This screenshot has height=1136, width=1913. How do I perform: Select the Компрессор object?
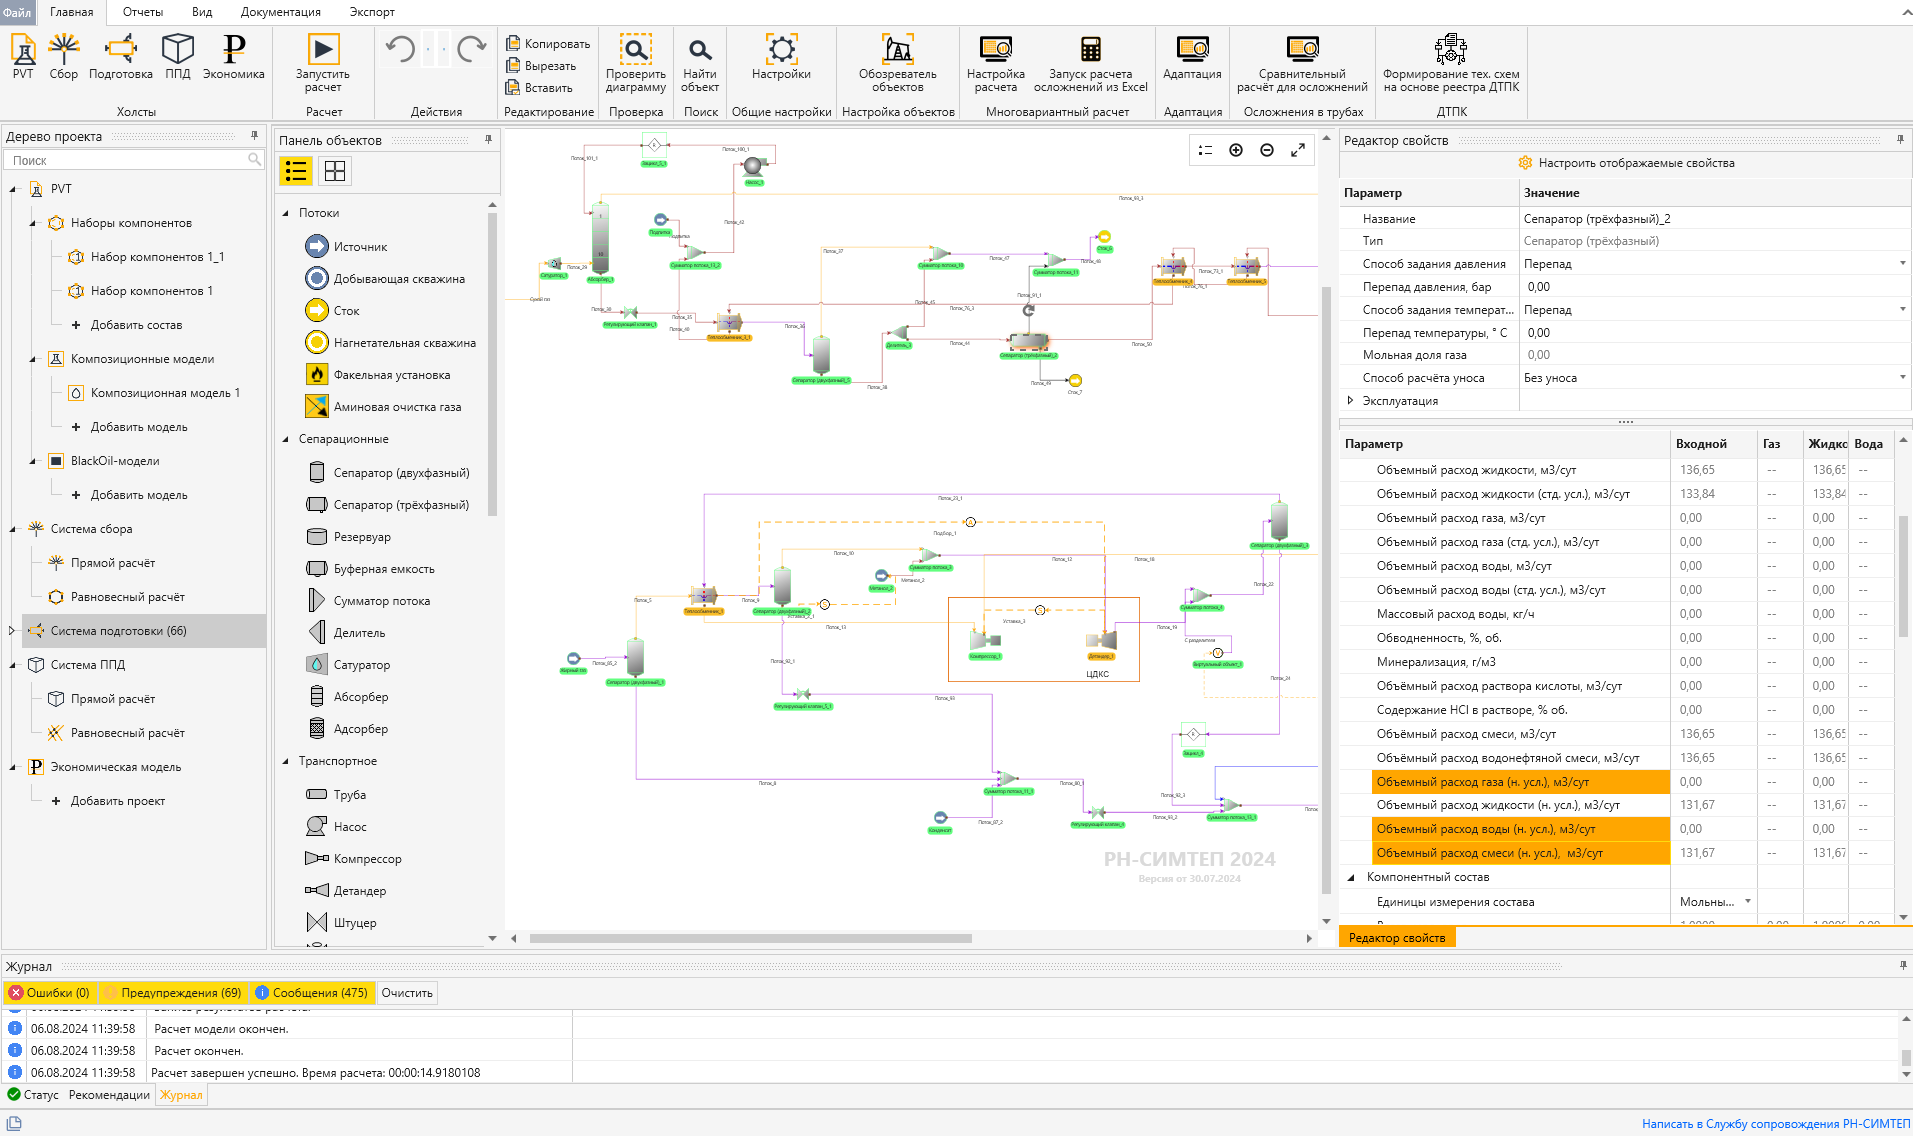click(x=353, y=859)
